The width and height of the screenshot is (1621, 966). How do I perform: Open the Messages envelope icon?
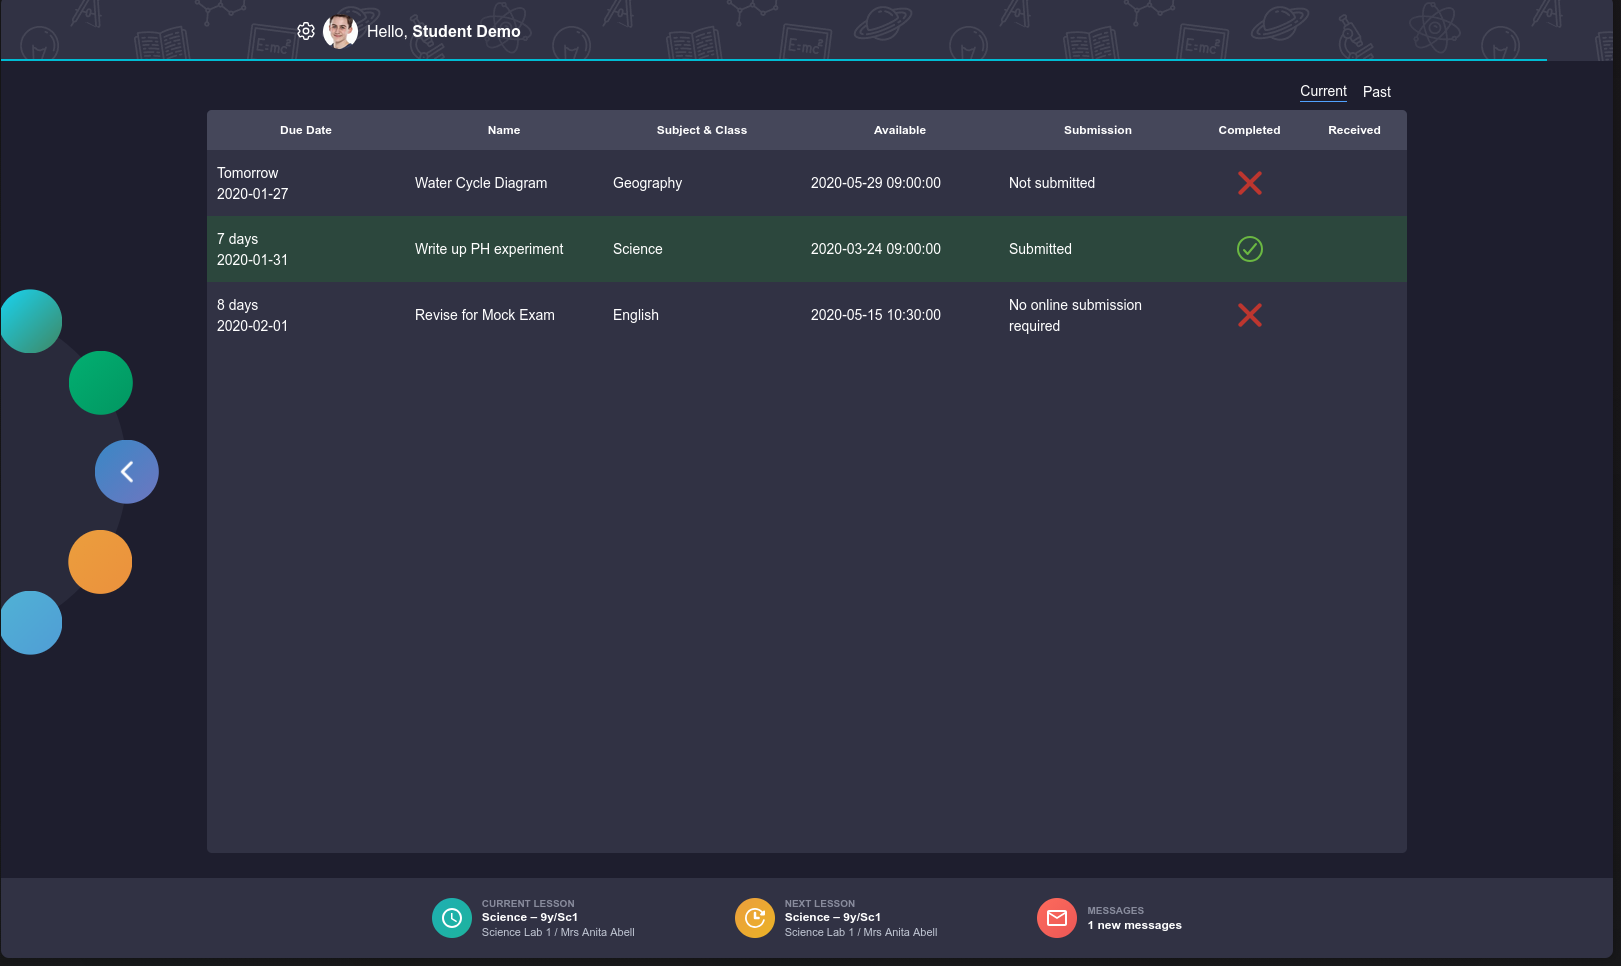(1057, 918)
